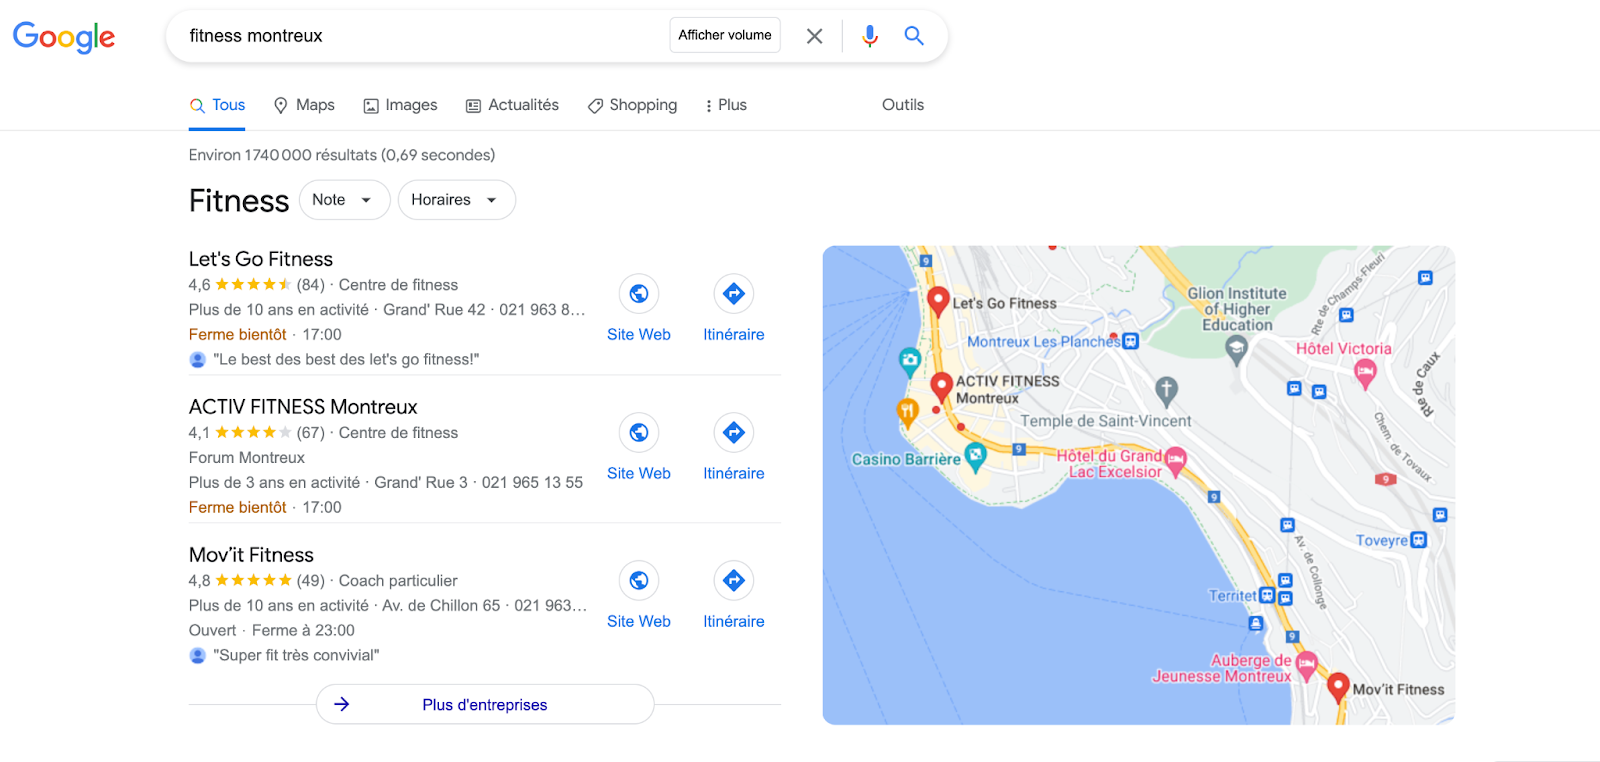Click the directions icon for ACTIV FITNESS Montreux
1600x762 pixels.
coord(734,433)
